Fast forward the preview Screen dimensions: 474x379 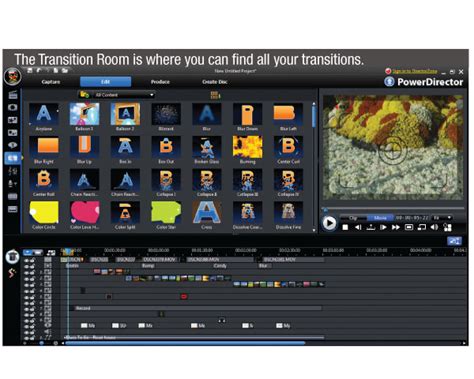click(x=396, y=227)
